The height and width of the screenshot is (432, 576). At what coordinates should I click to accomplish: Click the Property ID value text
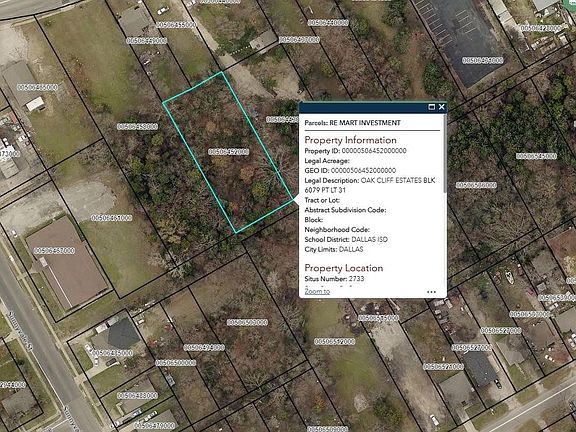(374, 151)
